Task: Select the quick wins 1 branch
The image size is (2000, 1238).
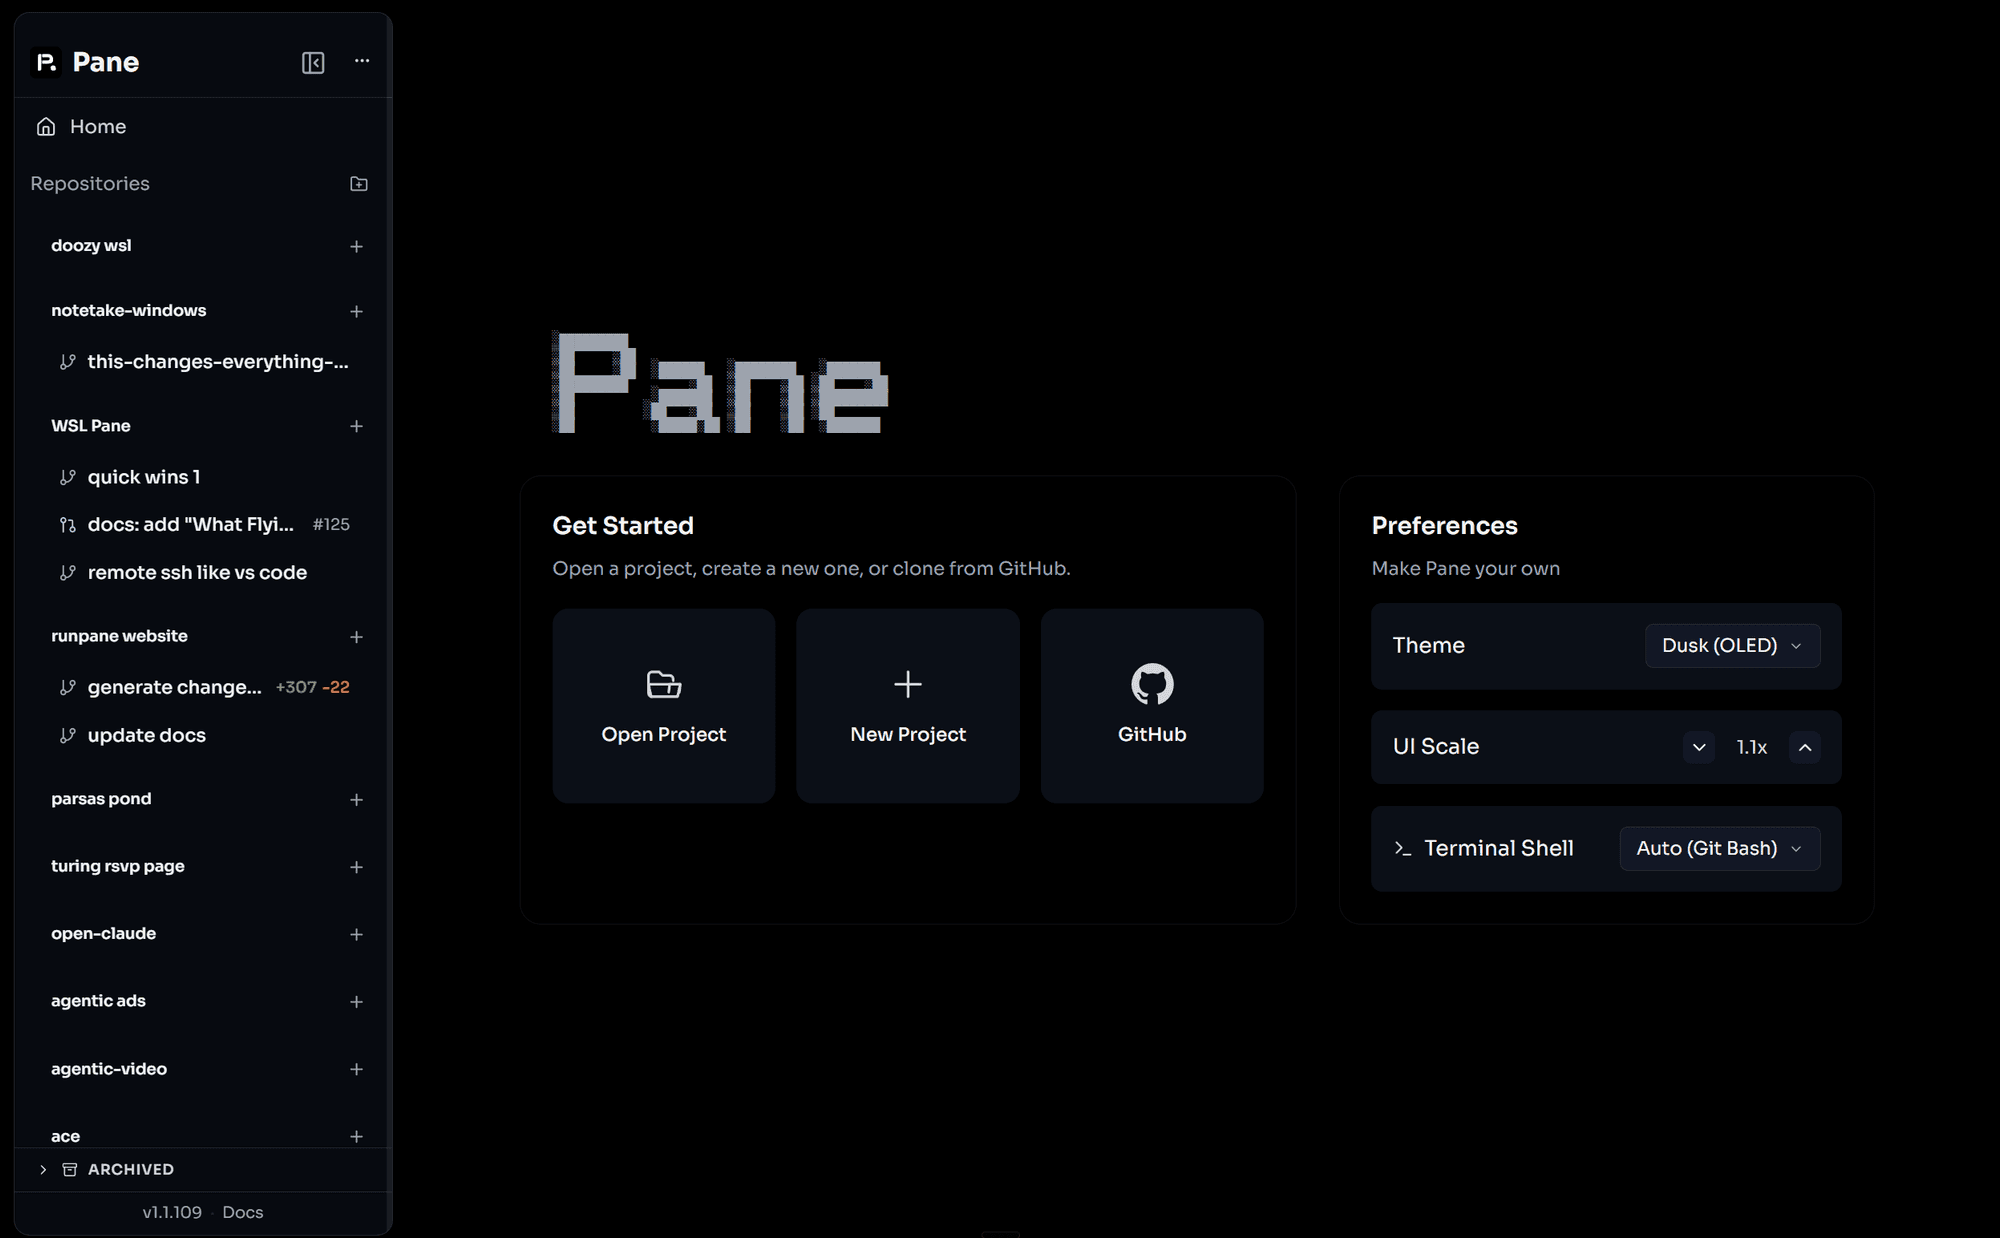Action: point(144,477)
